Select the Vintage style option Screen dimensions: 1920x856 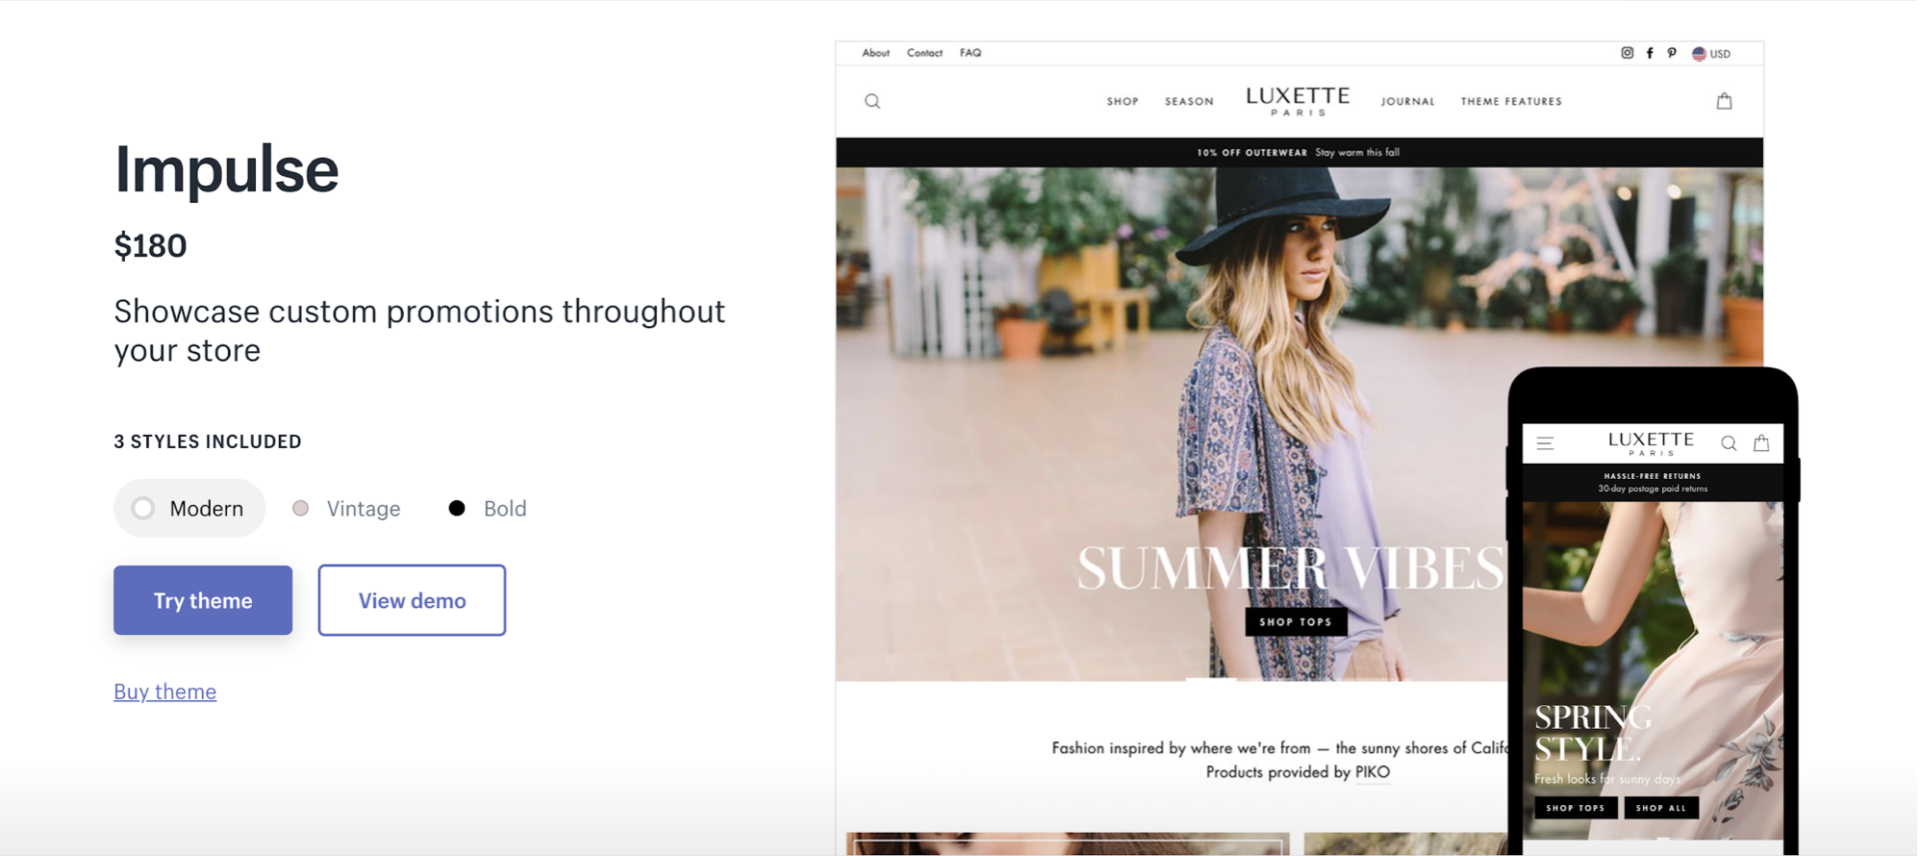[346, 508]
